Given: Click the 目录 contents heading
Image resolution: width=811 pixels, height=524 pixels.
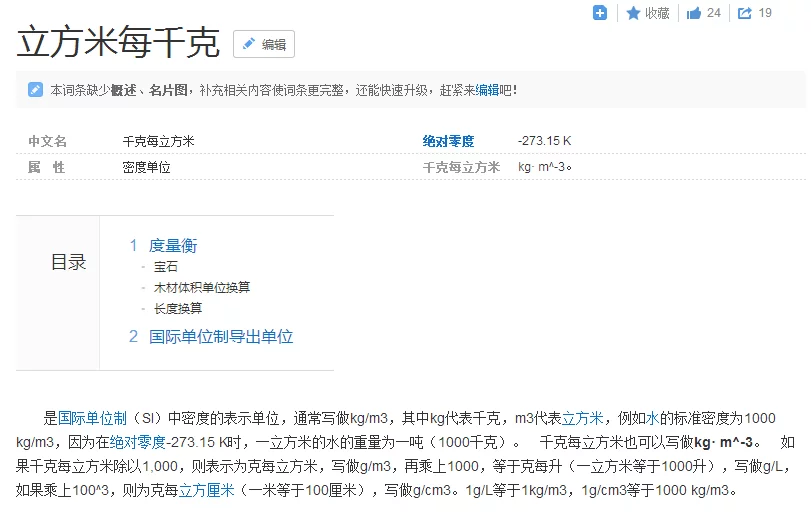Looking at the screenshot, I should pos(68,262).
